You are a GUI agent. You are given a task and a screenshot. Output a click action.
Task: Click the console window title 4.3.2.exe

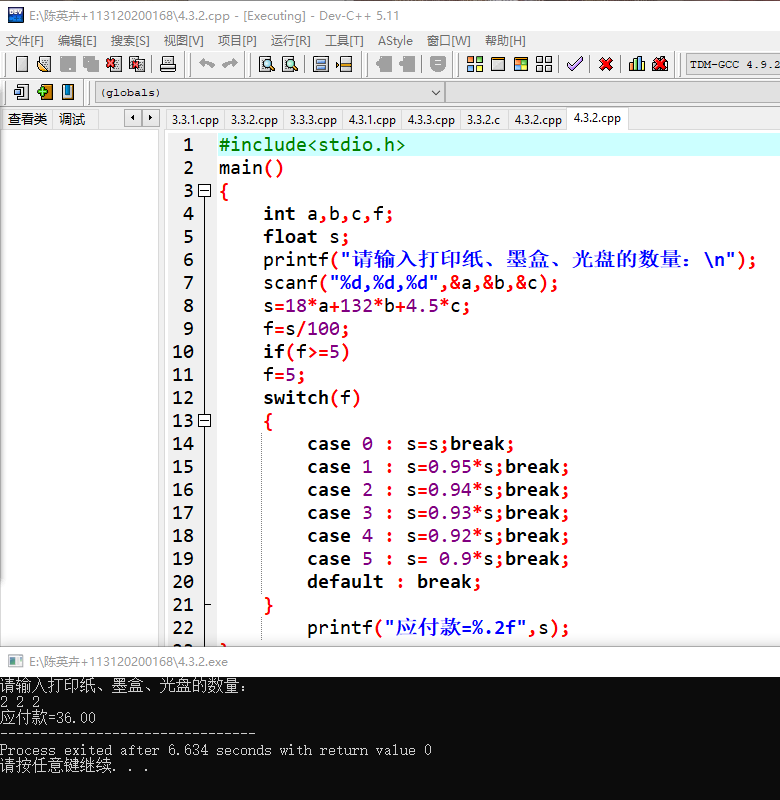tap(128, 662)
